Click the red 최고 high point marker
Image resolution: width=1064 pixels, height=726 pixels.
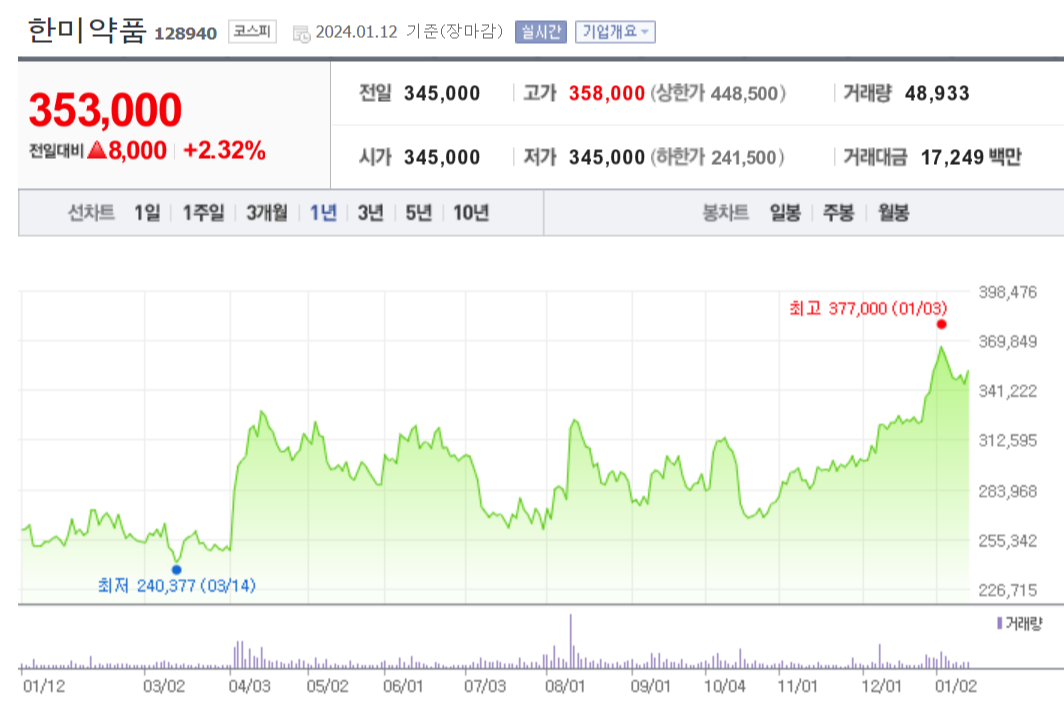[x=941, y=324]
